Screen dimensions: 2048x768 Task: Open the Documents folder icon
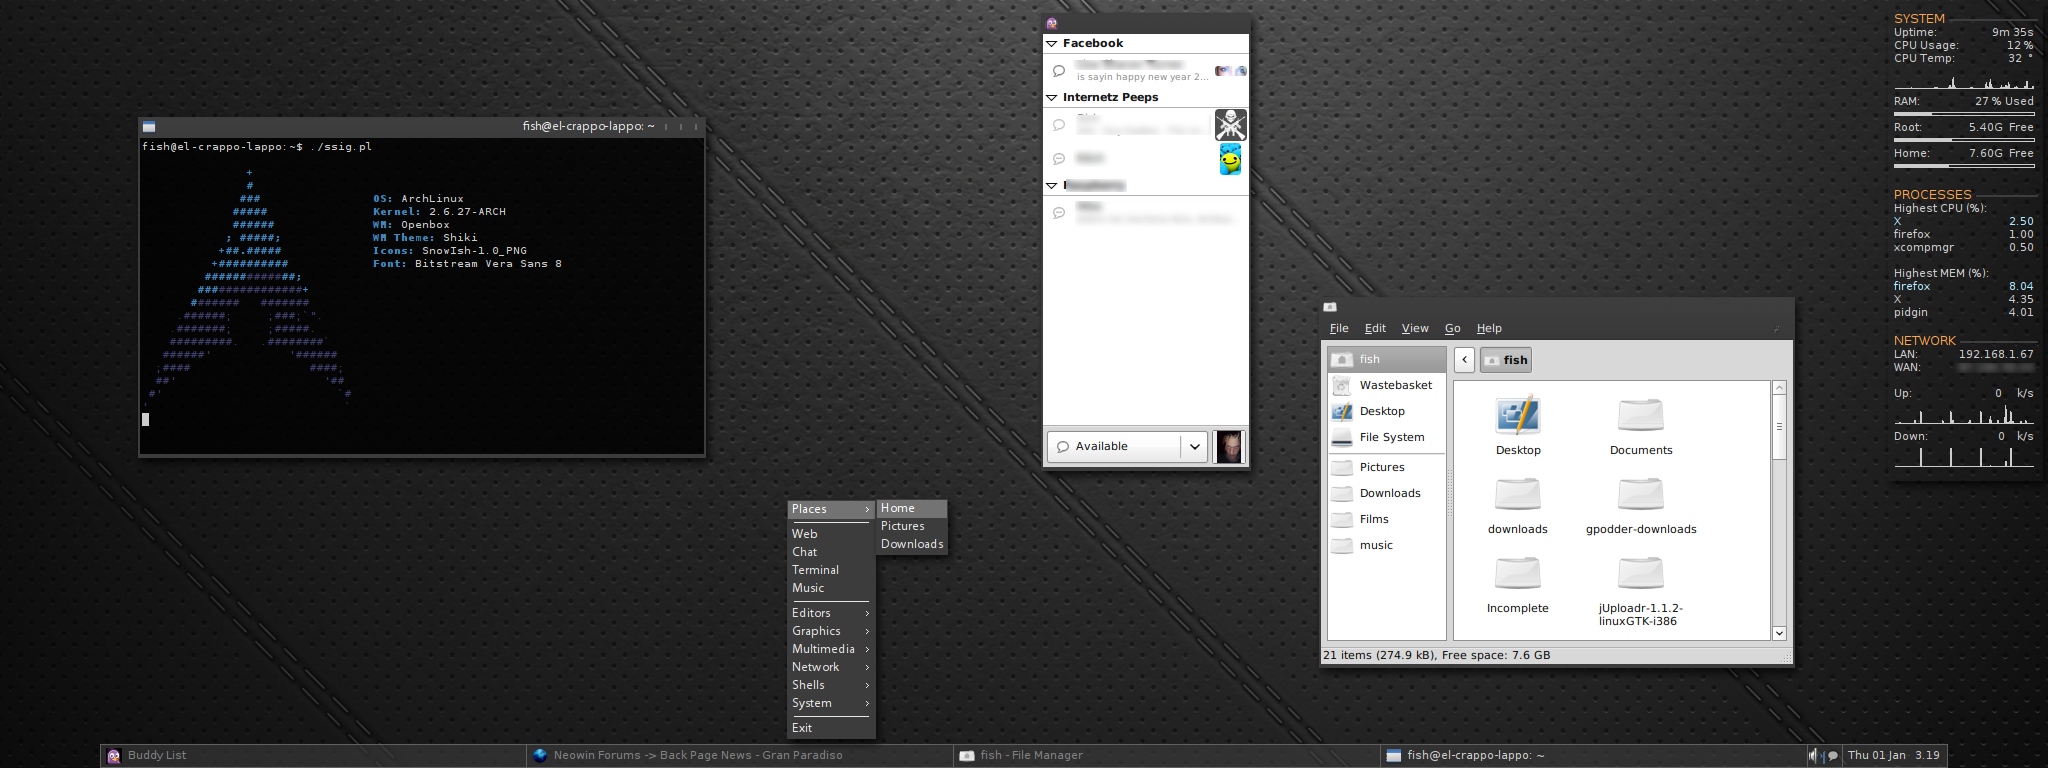click(x=1640, y=416)
